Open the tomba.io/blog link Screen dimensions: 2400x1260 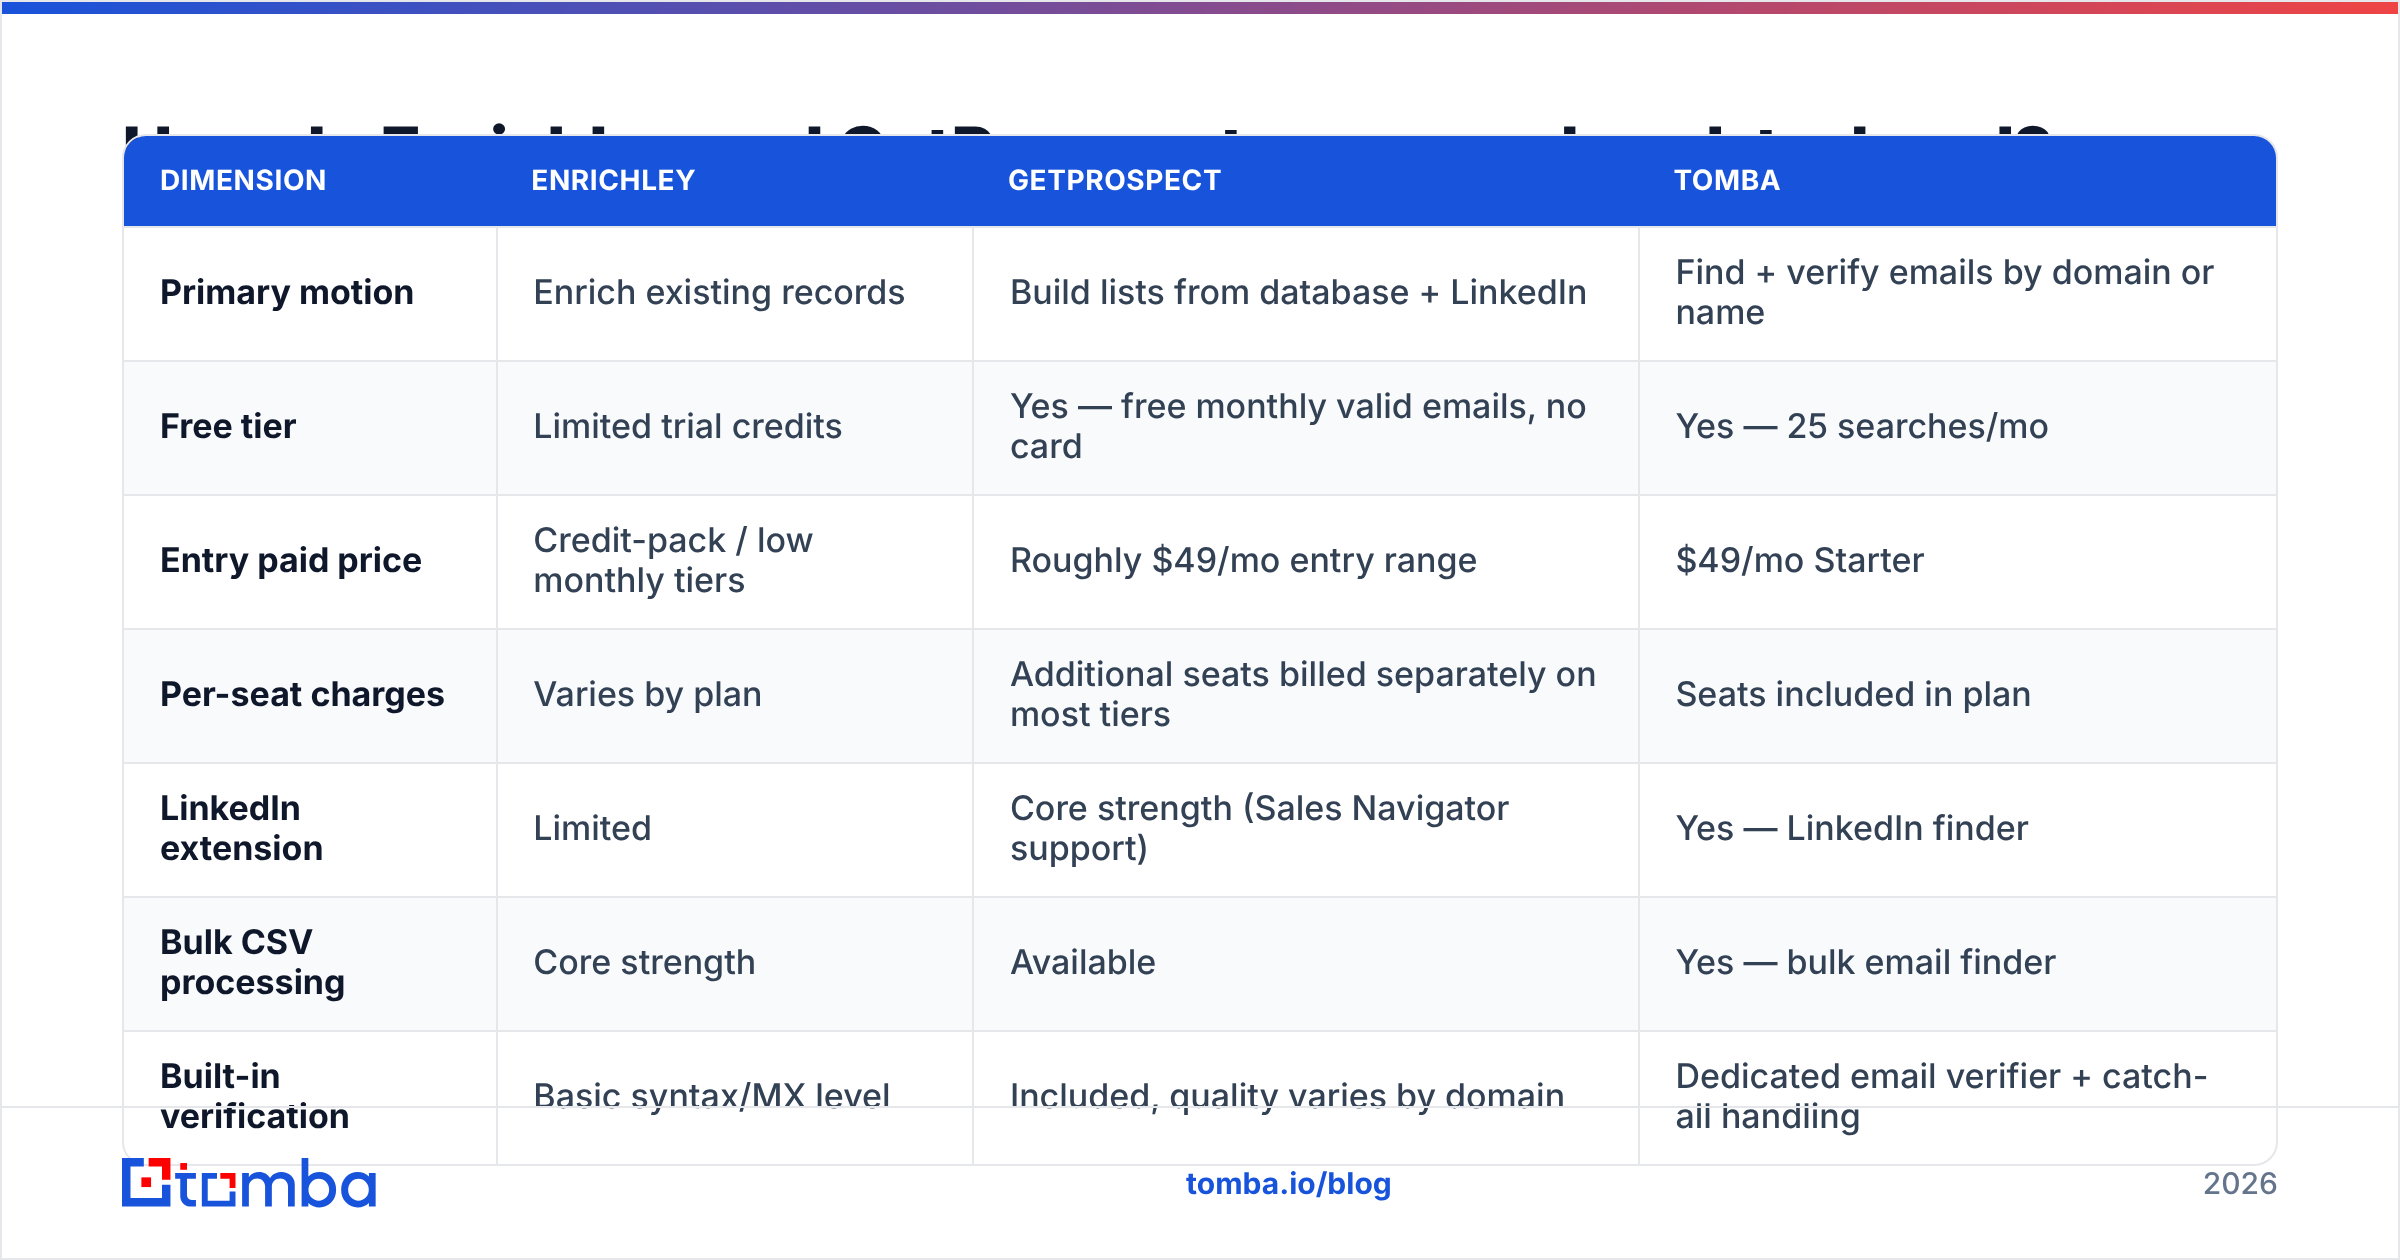1288,1184
